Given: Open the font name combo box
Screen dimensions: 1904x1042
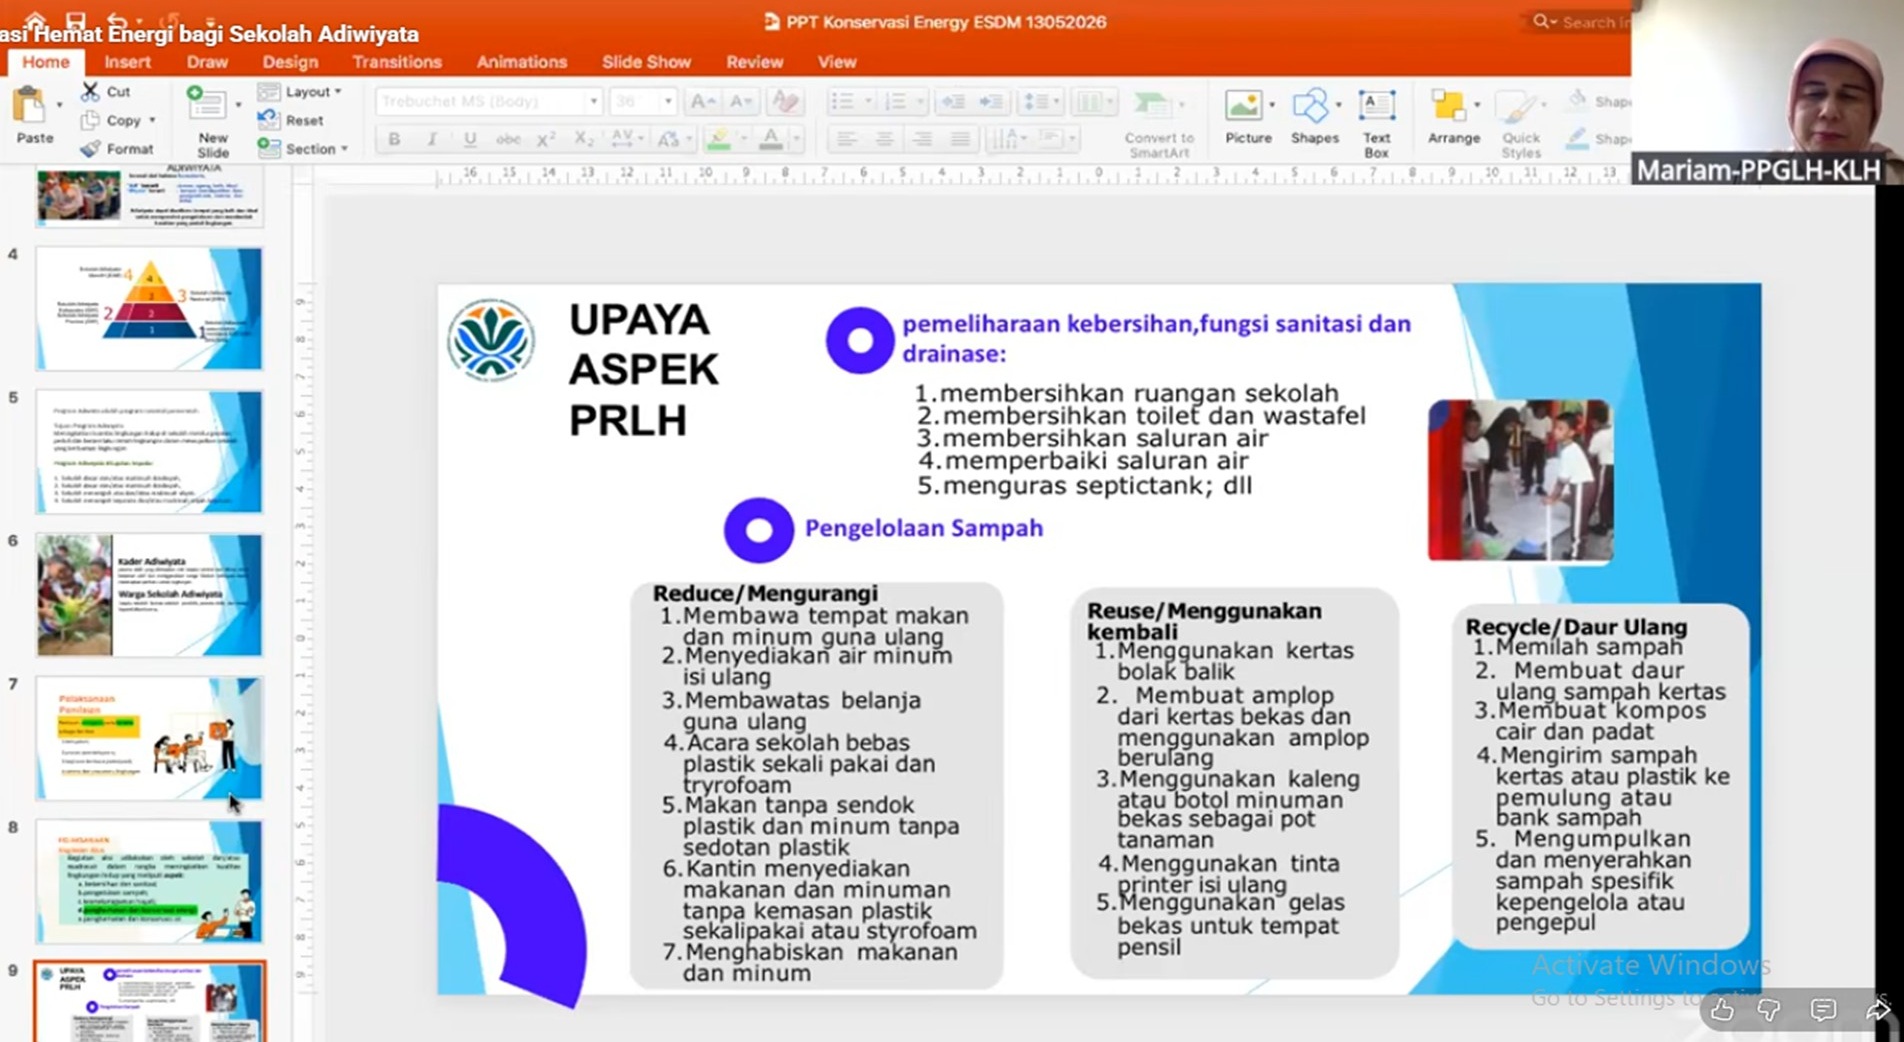Looking at the screenshot, I should pyautogui.click(x=489, y=101).
